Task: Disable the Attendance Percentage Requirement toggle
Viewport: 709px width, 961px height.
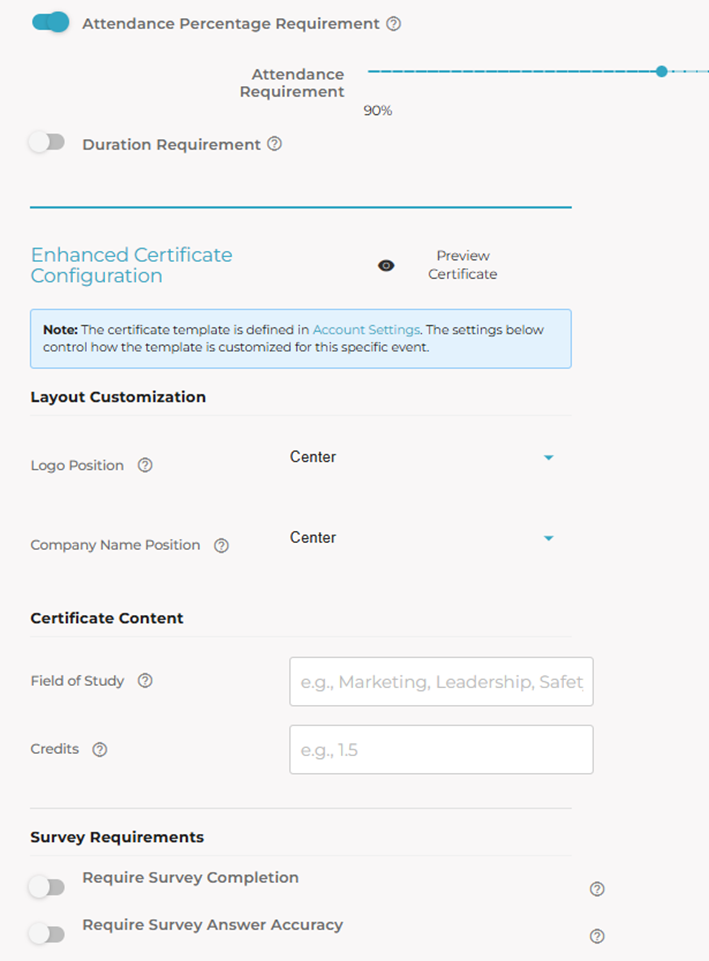Action: pyautogui.click(x=50, y=22)
